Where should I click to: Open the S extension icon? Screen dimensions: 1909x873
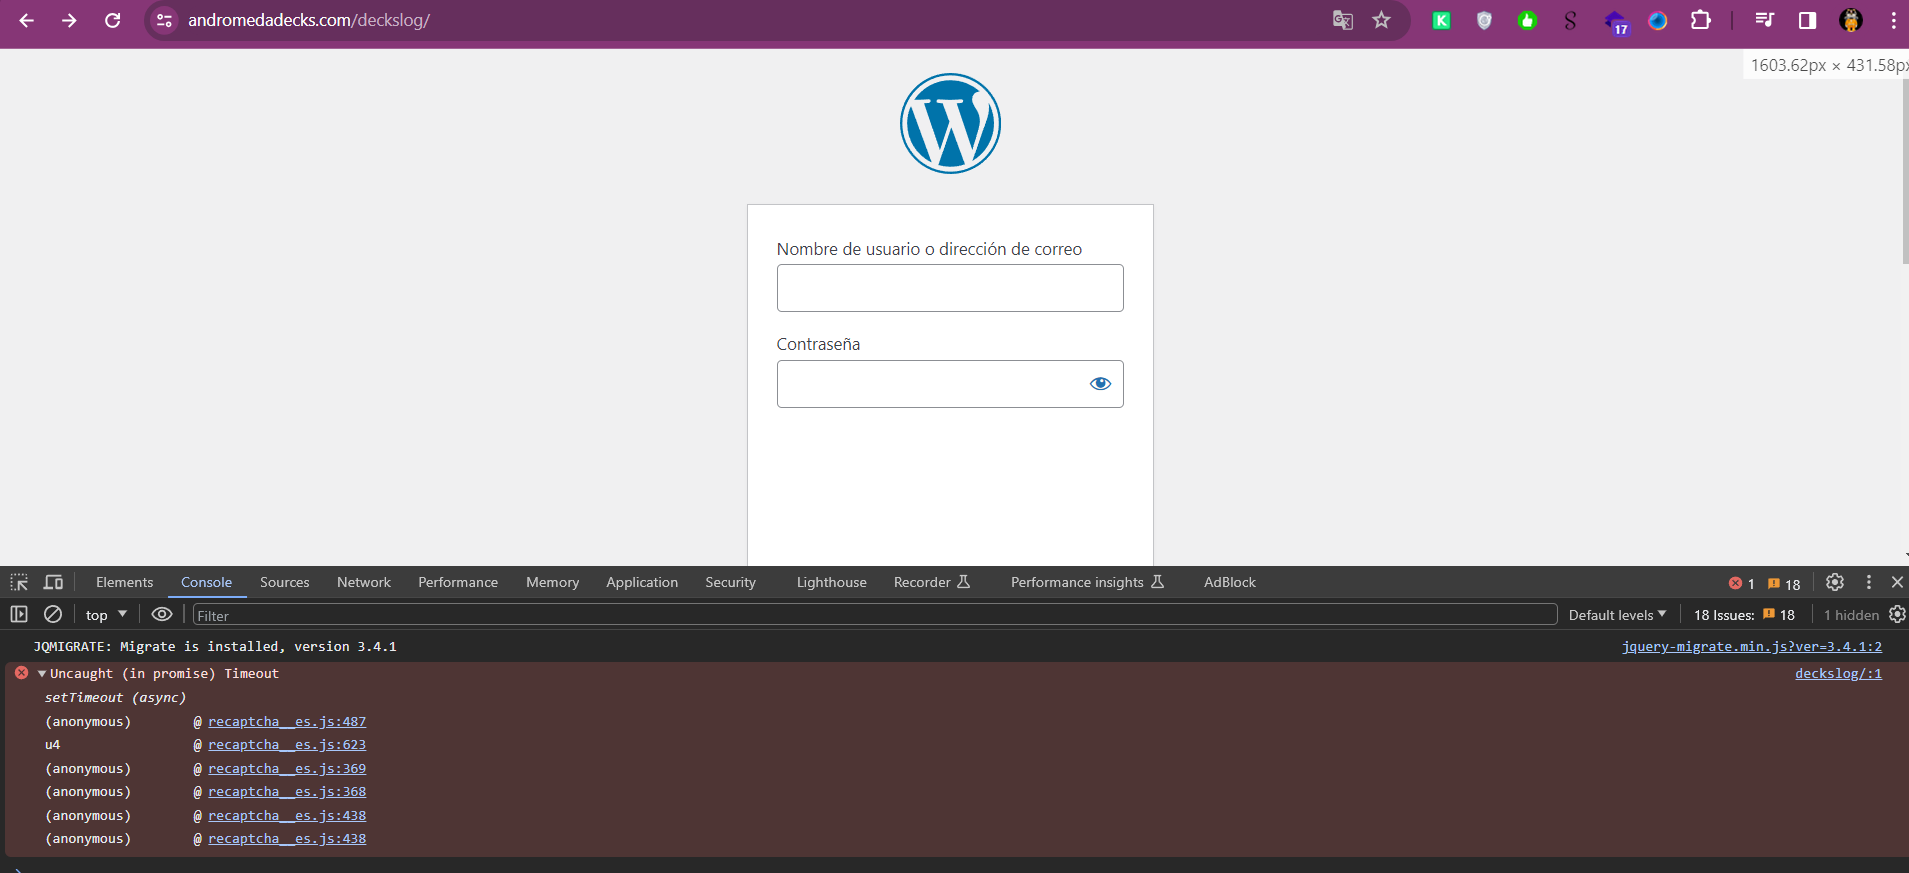tap(1570, 20)
